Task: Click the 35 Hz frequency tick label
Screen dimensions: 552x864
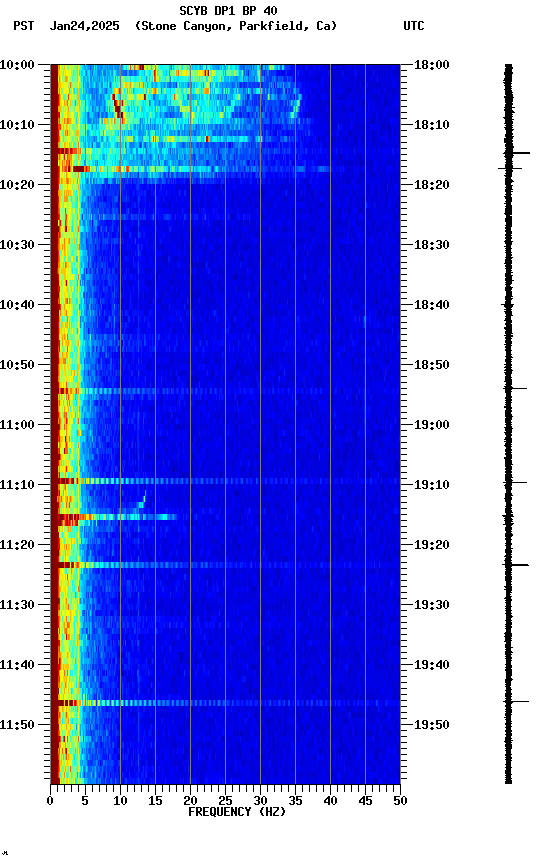Action: pyautogui.click(x=295, y=801)
